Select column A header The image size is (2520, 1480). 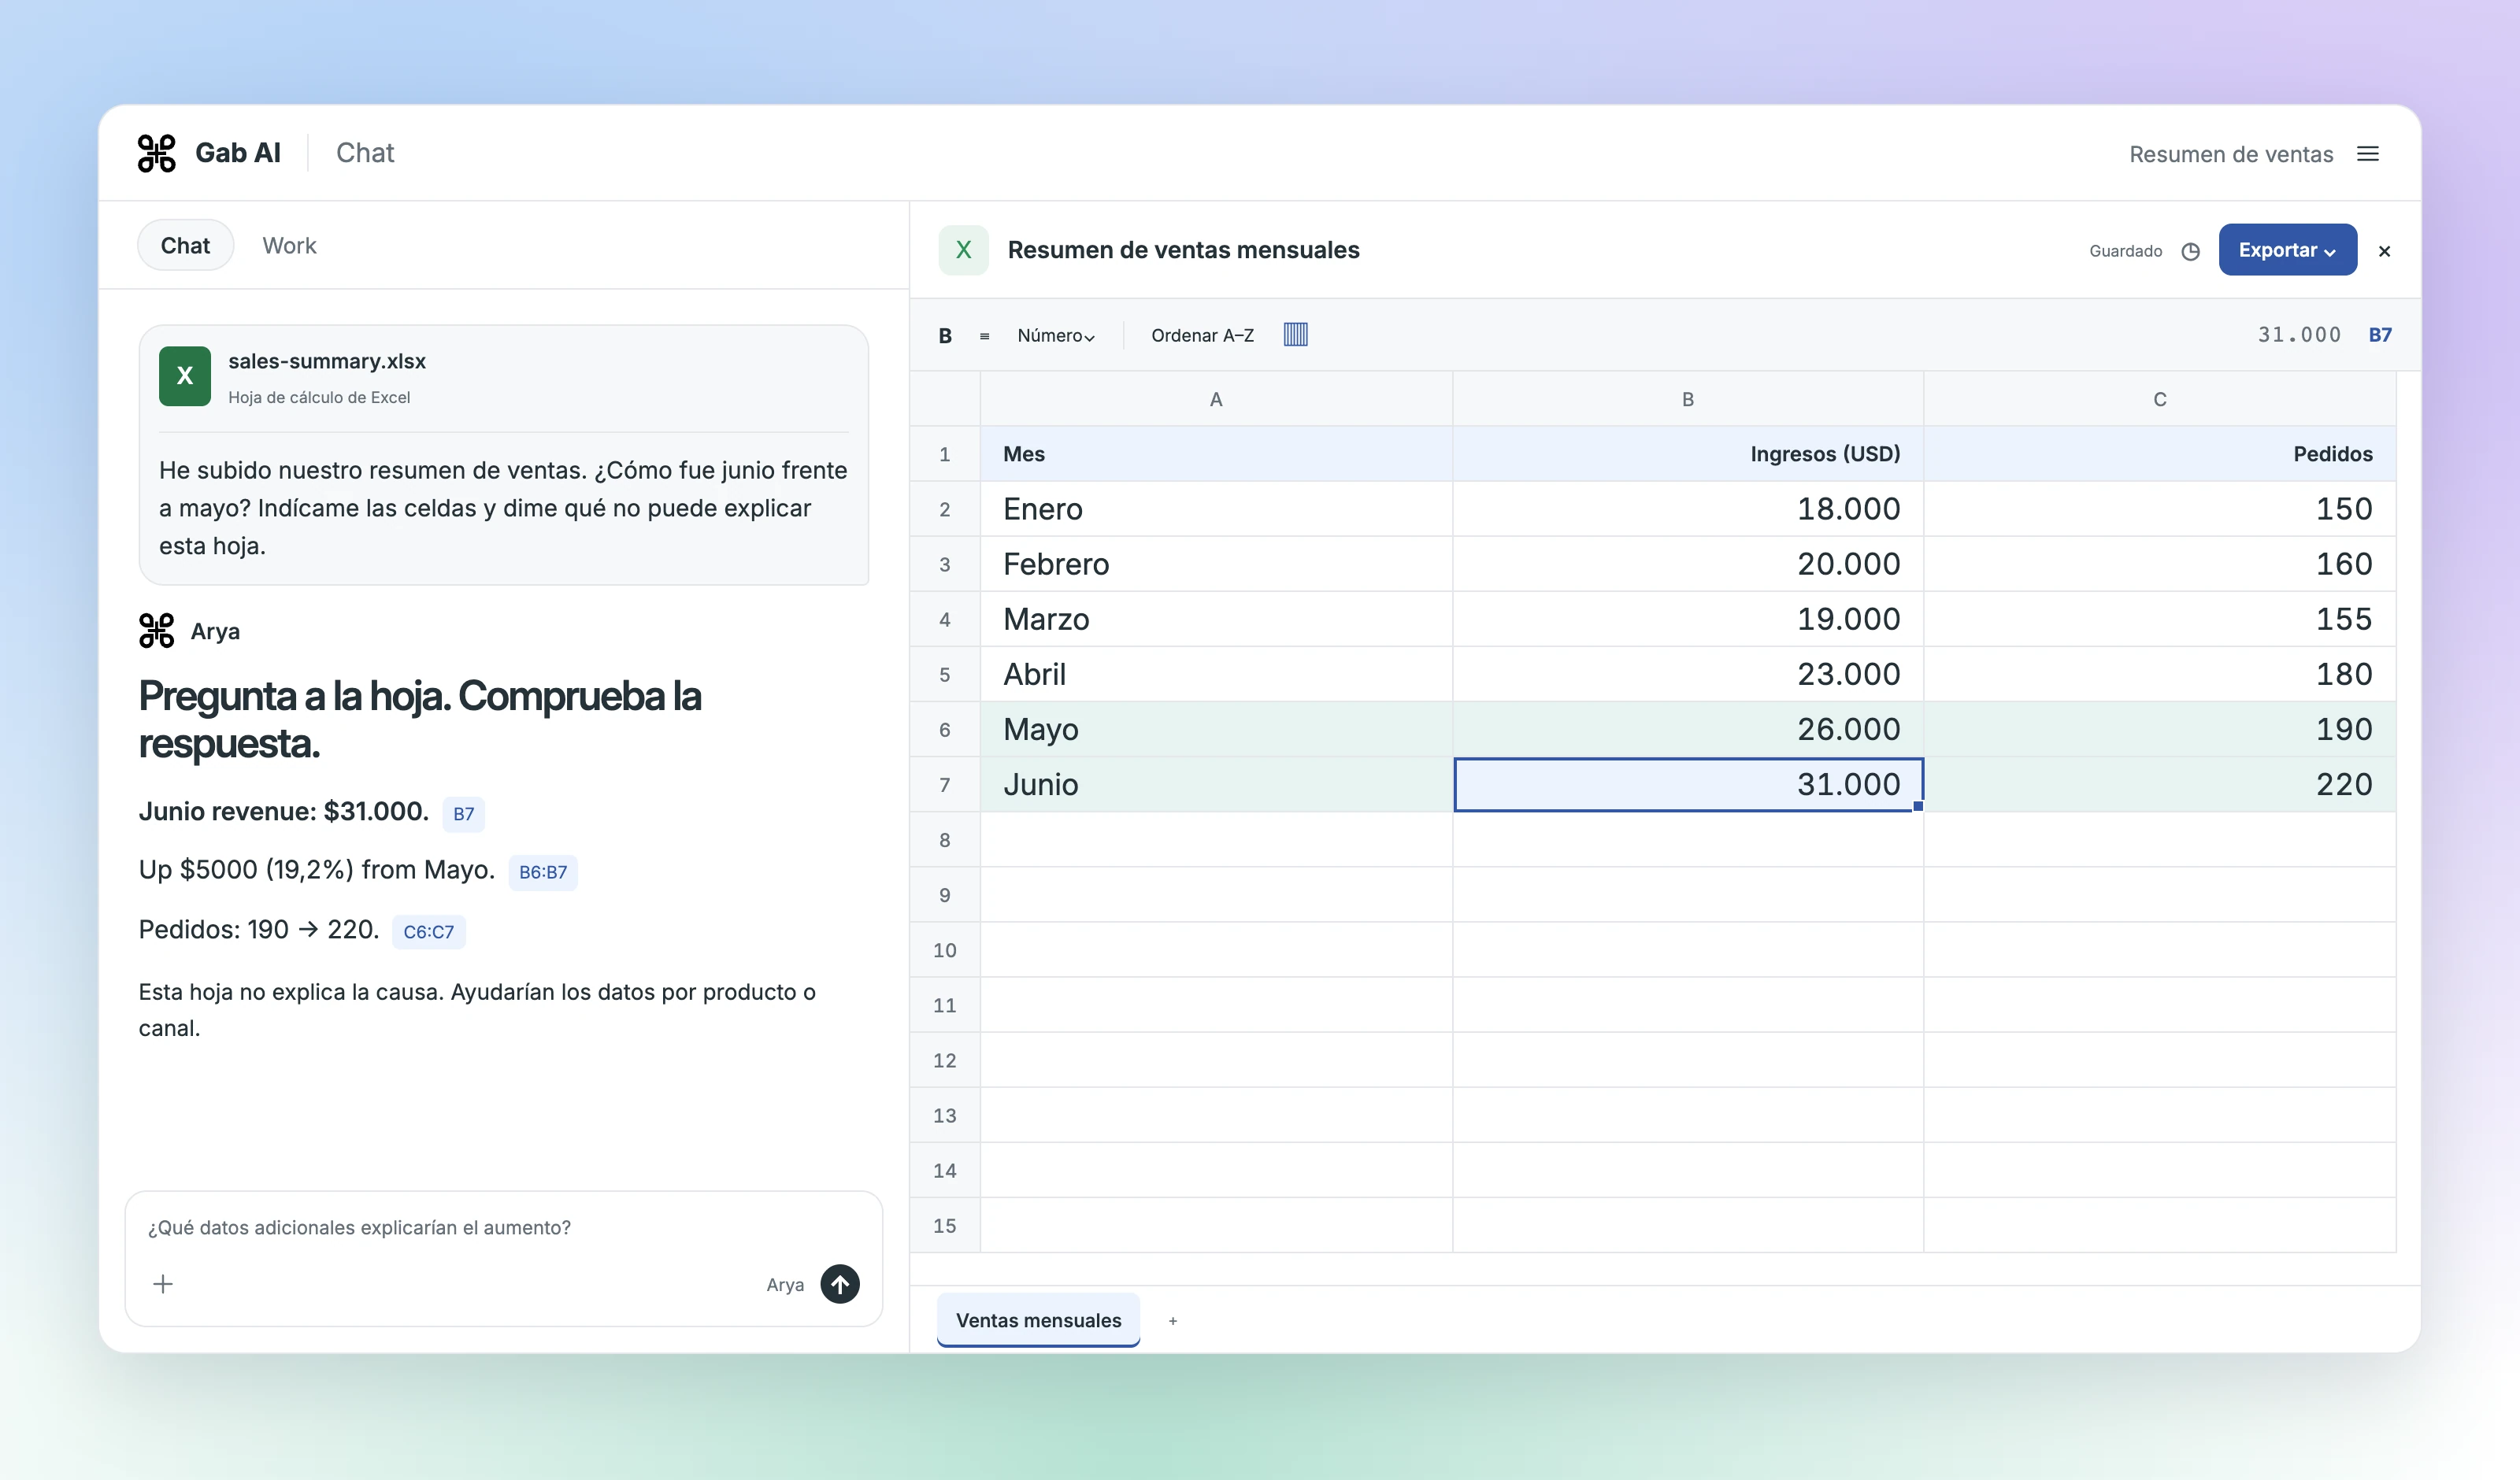click(1216, 399)
